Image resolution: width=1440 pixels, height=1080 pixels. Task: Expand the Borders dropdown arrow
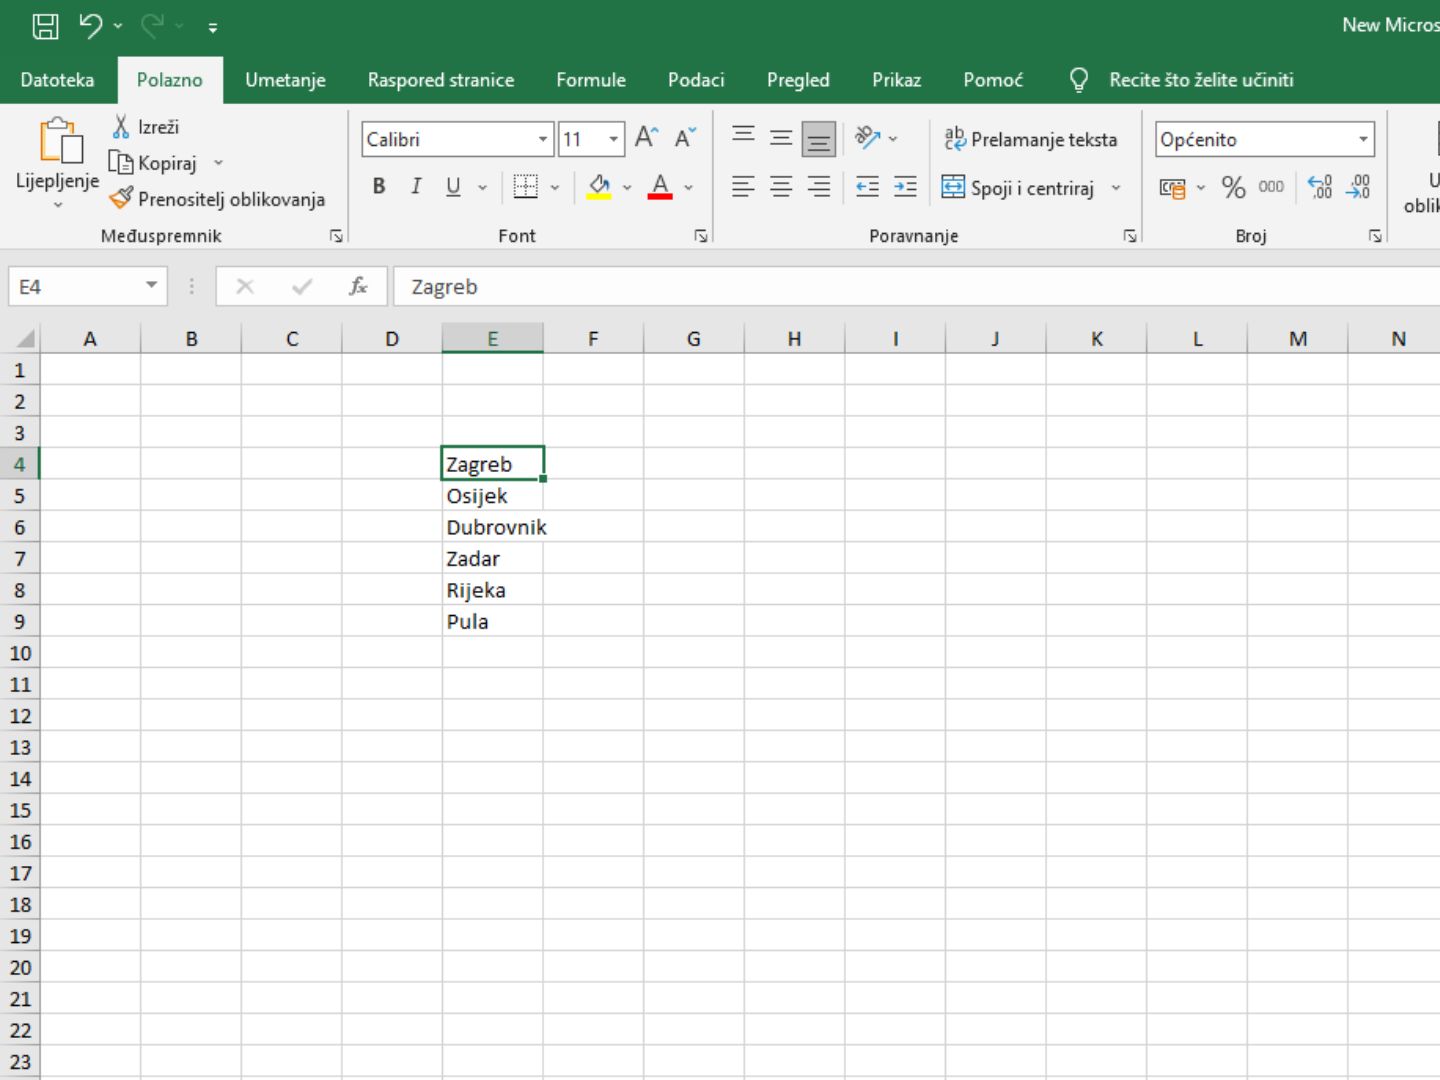pyautogui.click(x=554, y=187)
